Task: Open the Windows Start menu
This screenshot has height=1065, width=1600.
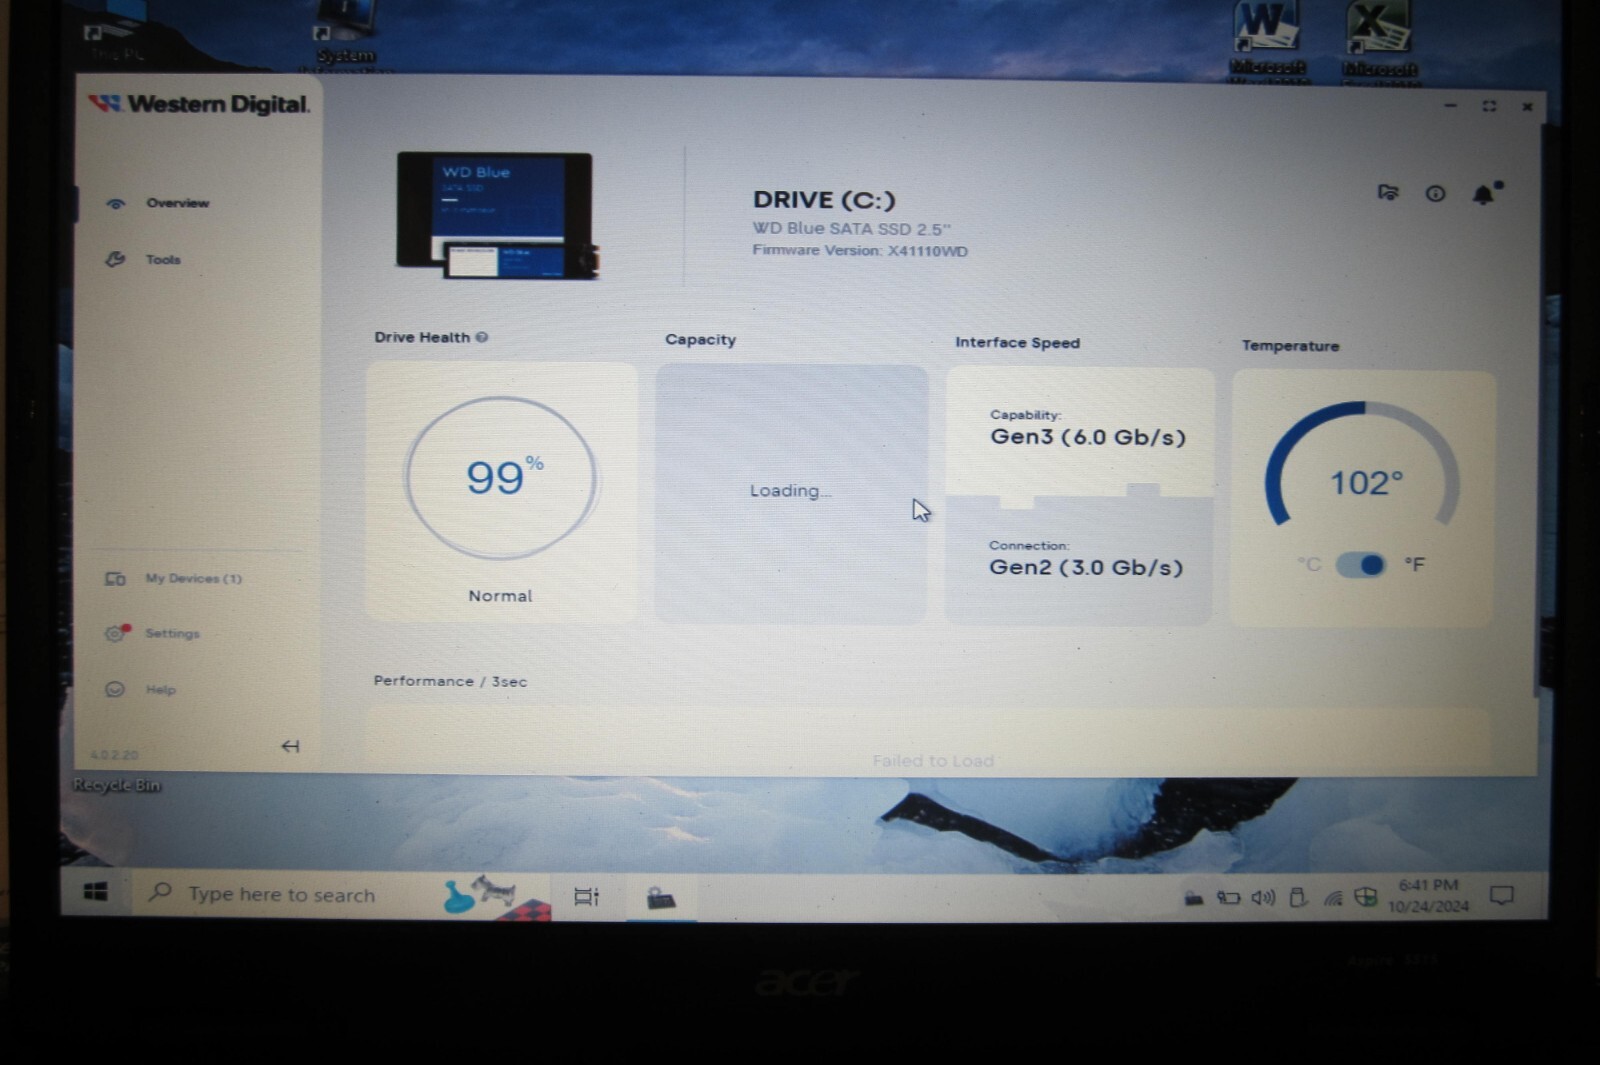Action: tap(96, 893)
